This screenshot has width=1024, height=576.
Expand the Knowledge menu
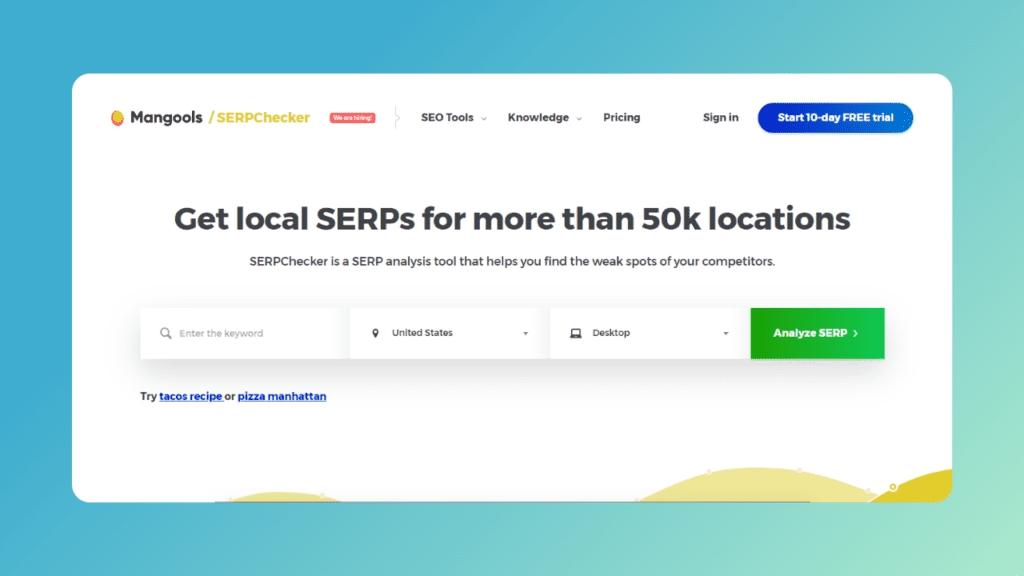coord(545,118)
